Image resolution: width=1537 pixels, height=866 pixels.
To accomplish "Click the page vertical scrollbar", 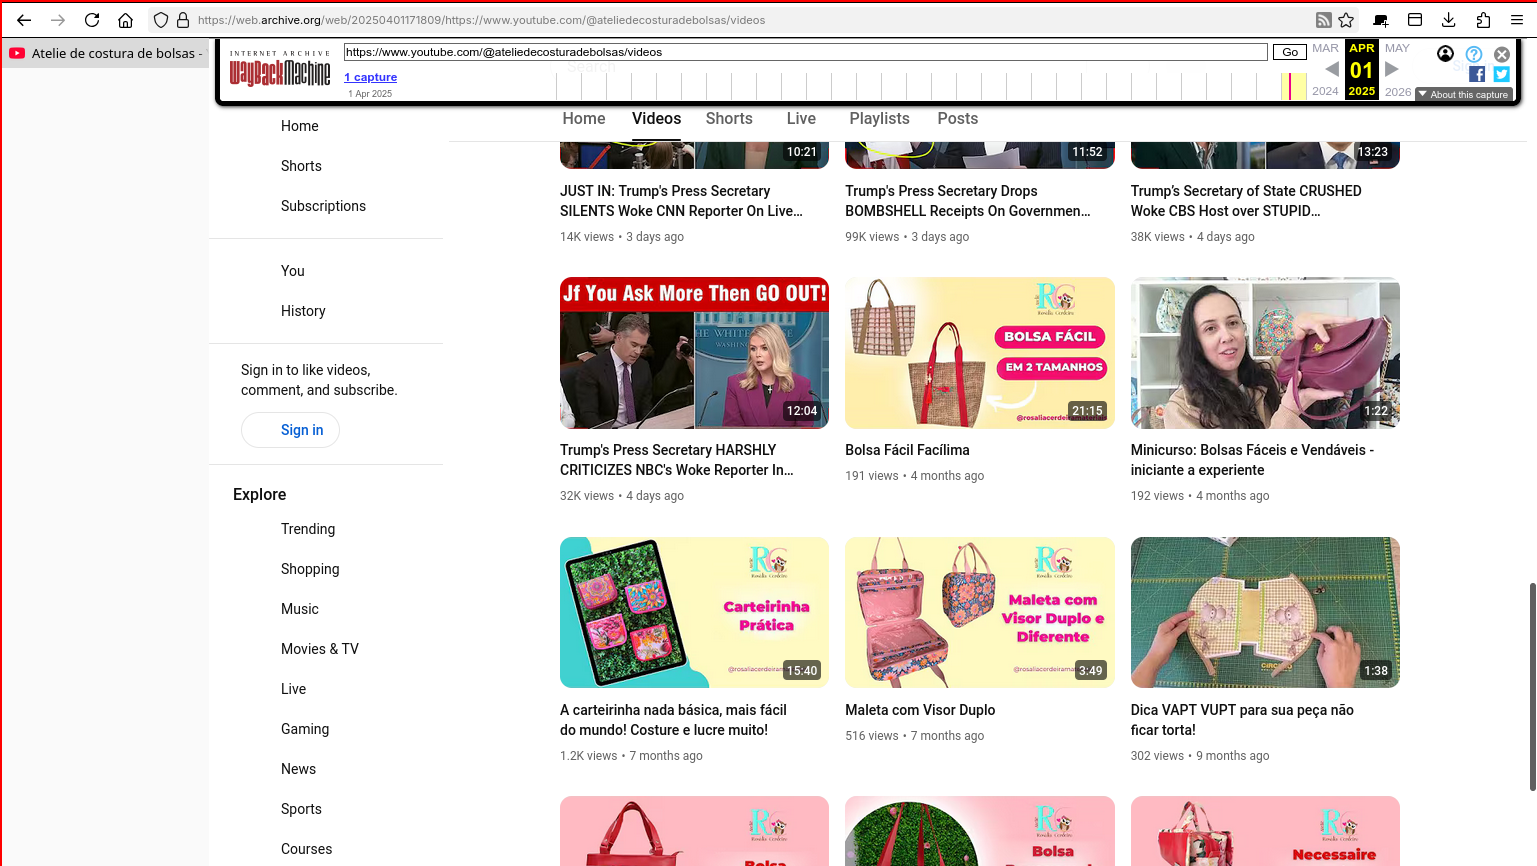I will pos(1532,686).
